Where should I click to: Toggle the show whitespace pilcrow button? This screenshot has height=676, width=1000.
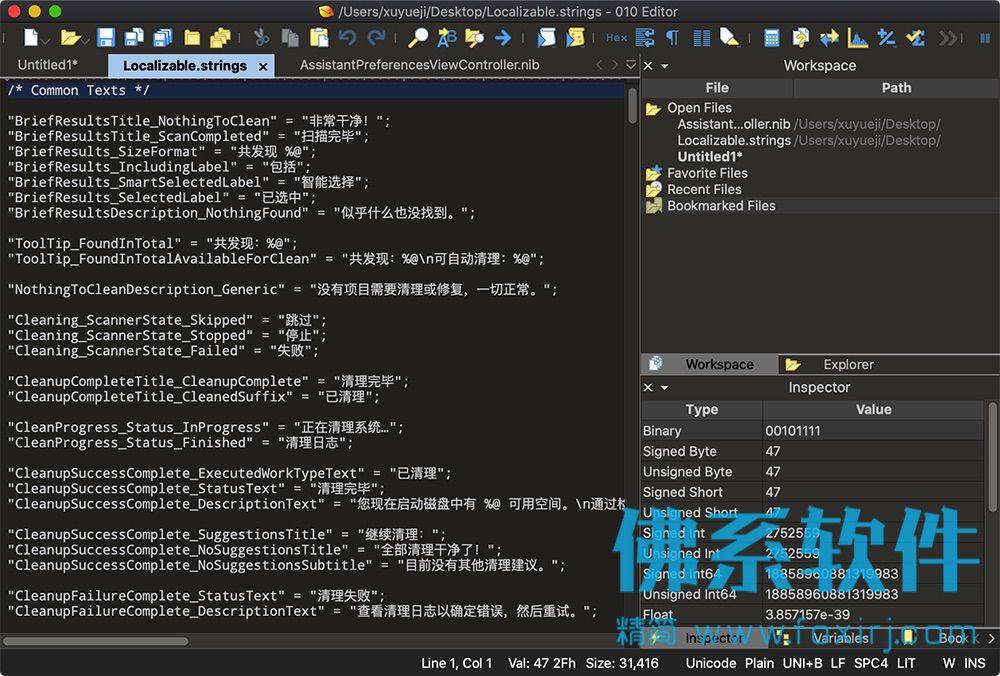coord(672,38)
